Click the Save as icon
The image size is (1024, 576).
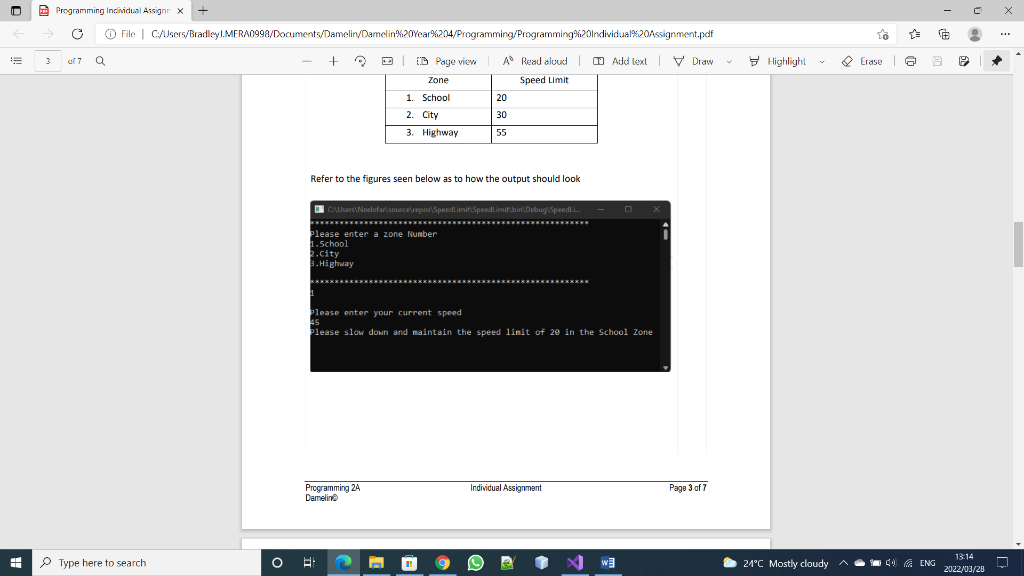pos(964,61)
